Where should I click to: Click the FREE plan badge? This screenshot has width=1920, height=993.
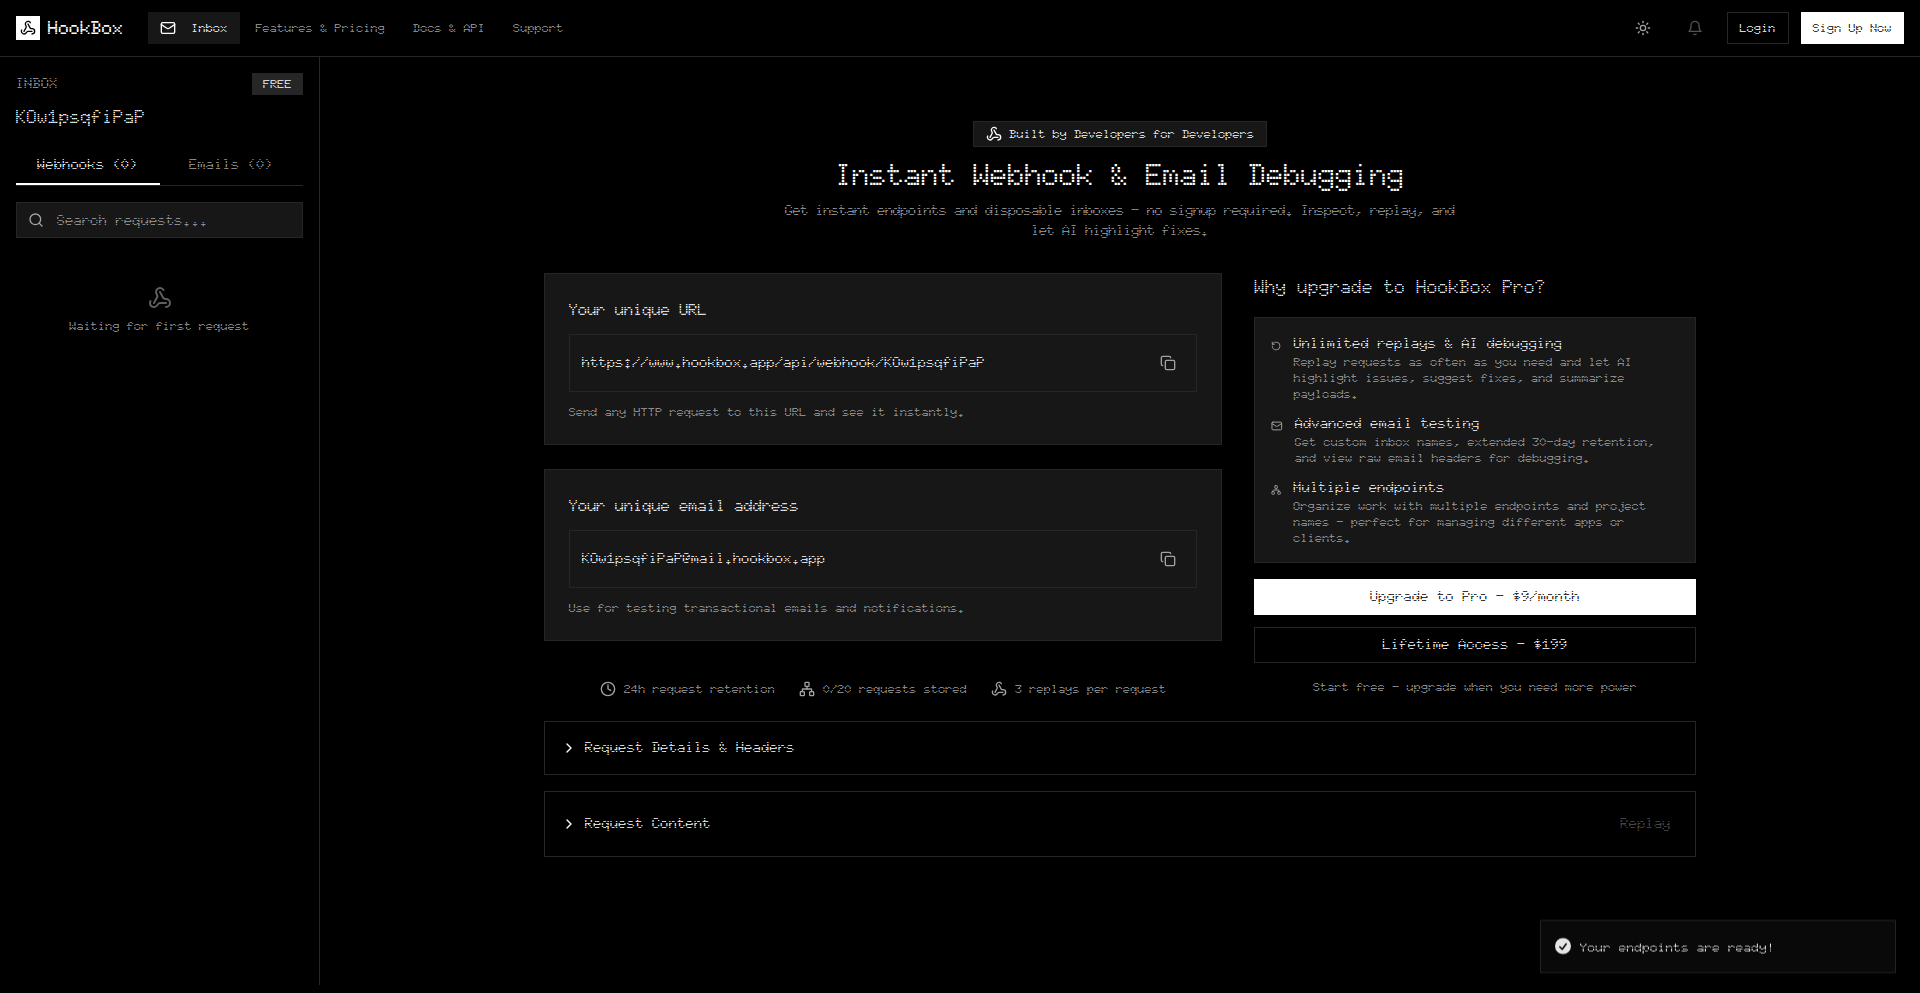[277, 84]
